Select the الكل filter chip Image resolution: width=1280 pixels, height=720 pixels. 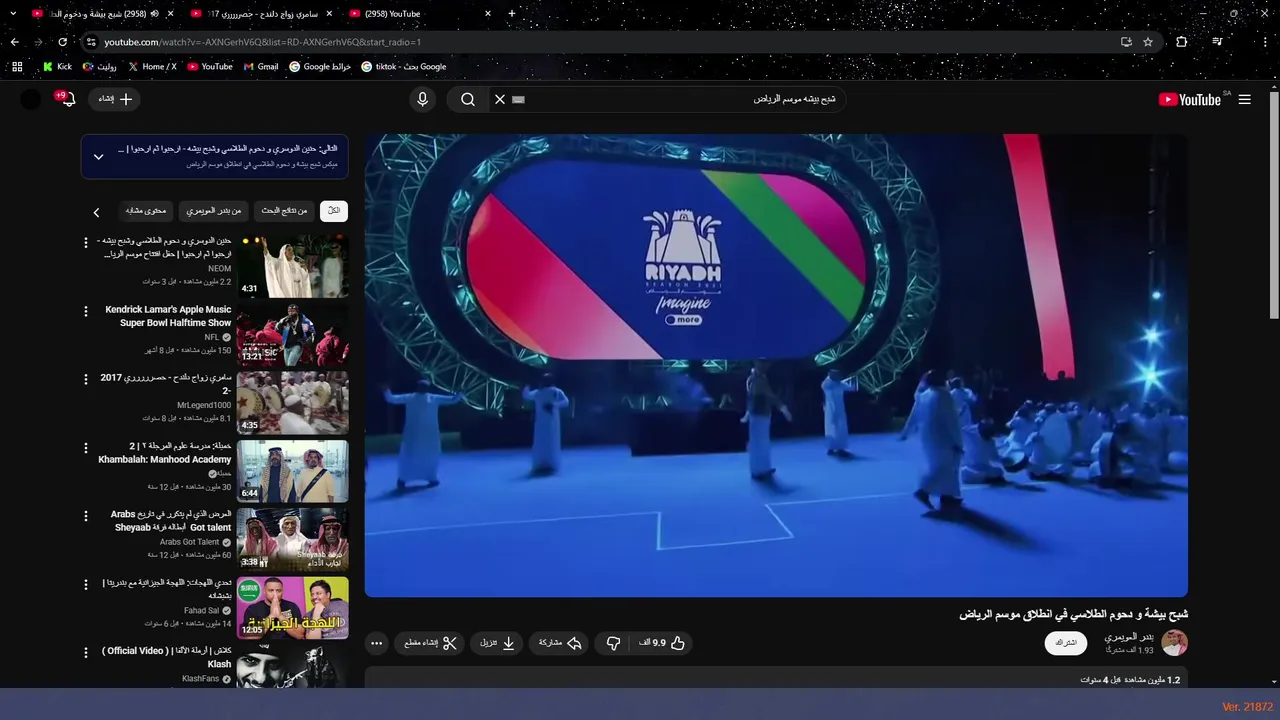(x=334, y=211)
